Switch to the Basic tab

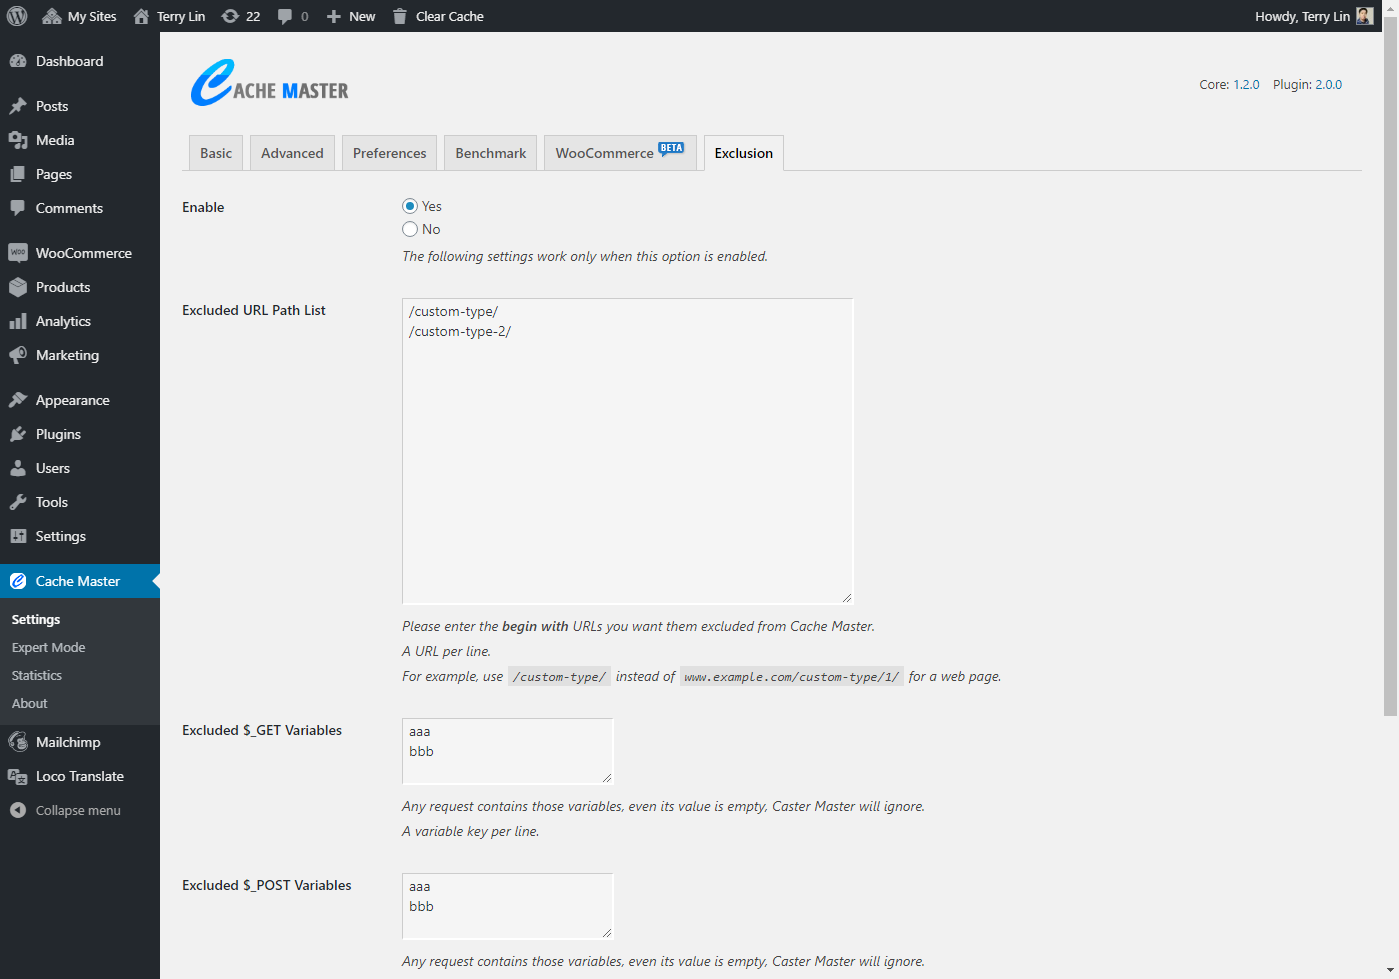(216, 153)
